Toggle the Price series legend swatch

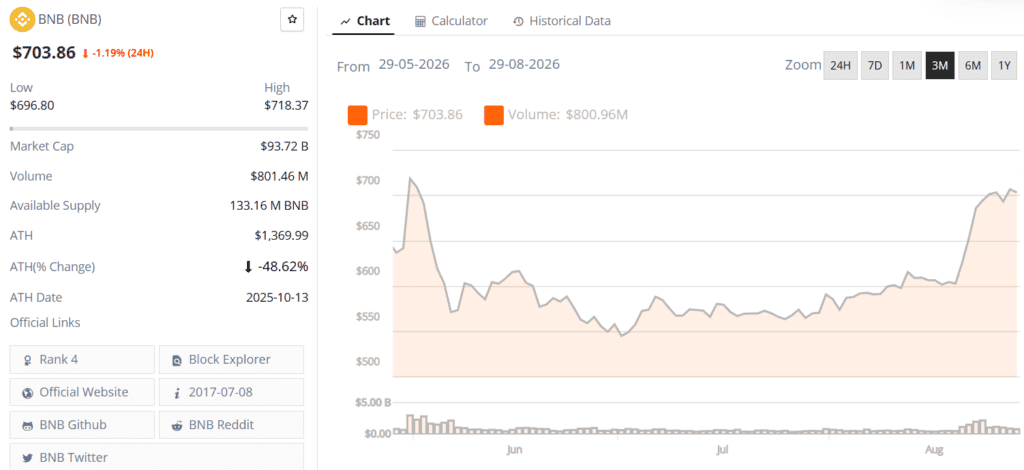357,115
